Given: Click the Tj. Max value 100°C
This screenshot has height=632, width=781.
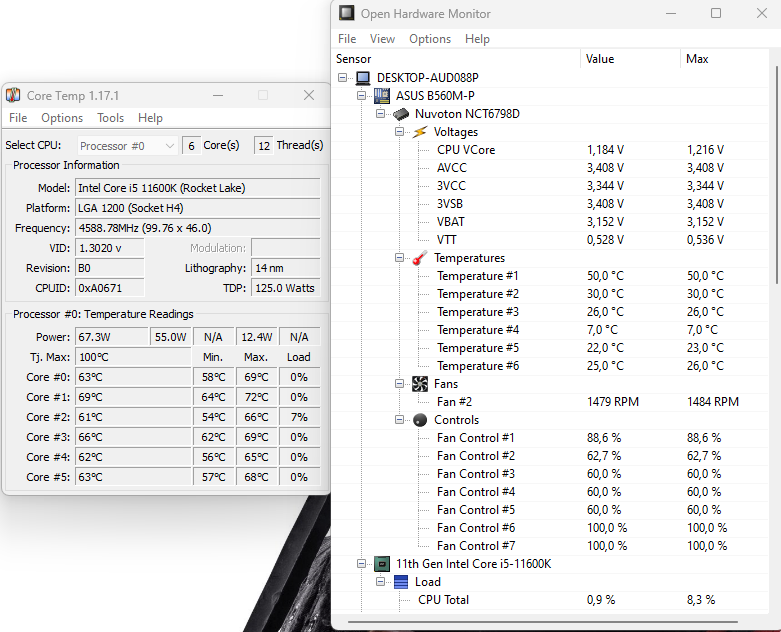Looking at the screenshot, I should 133,357.
